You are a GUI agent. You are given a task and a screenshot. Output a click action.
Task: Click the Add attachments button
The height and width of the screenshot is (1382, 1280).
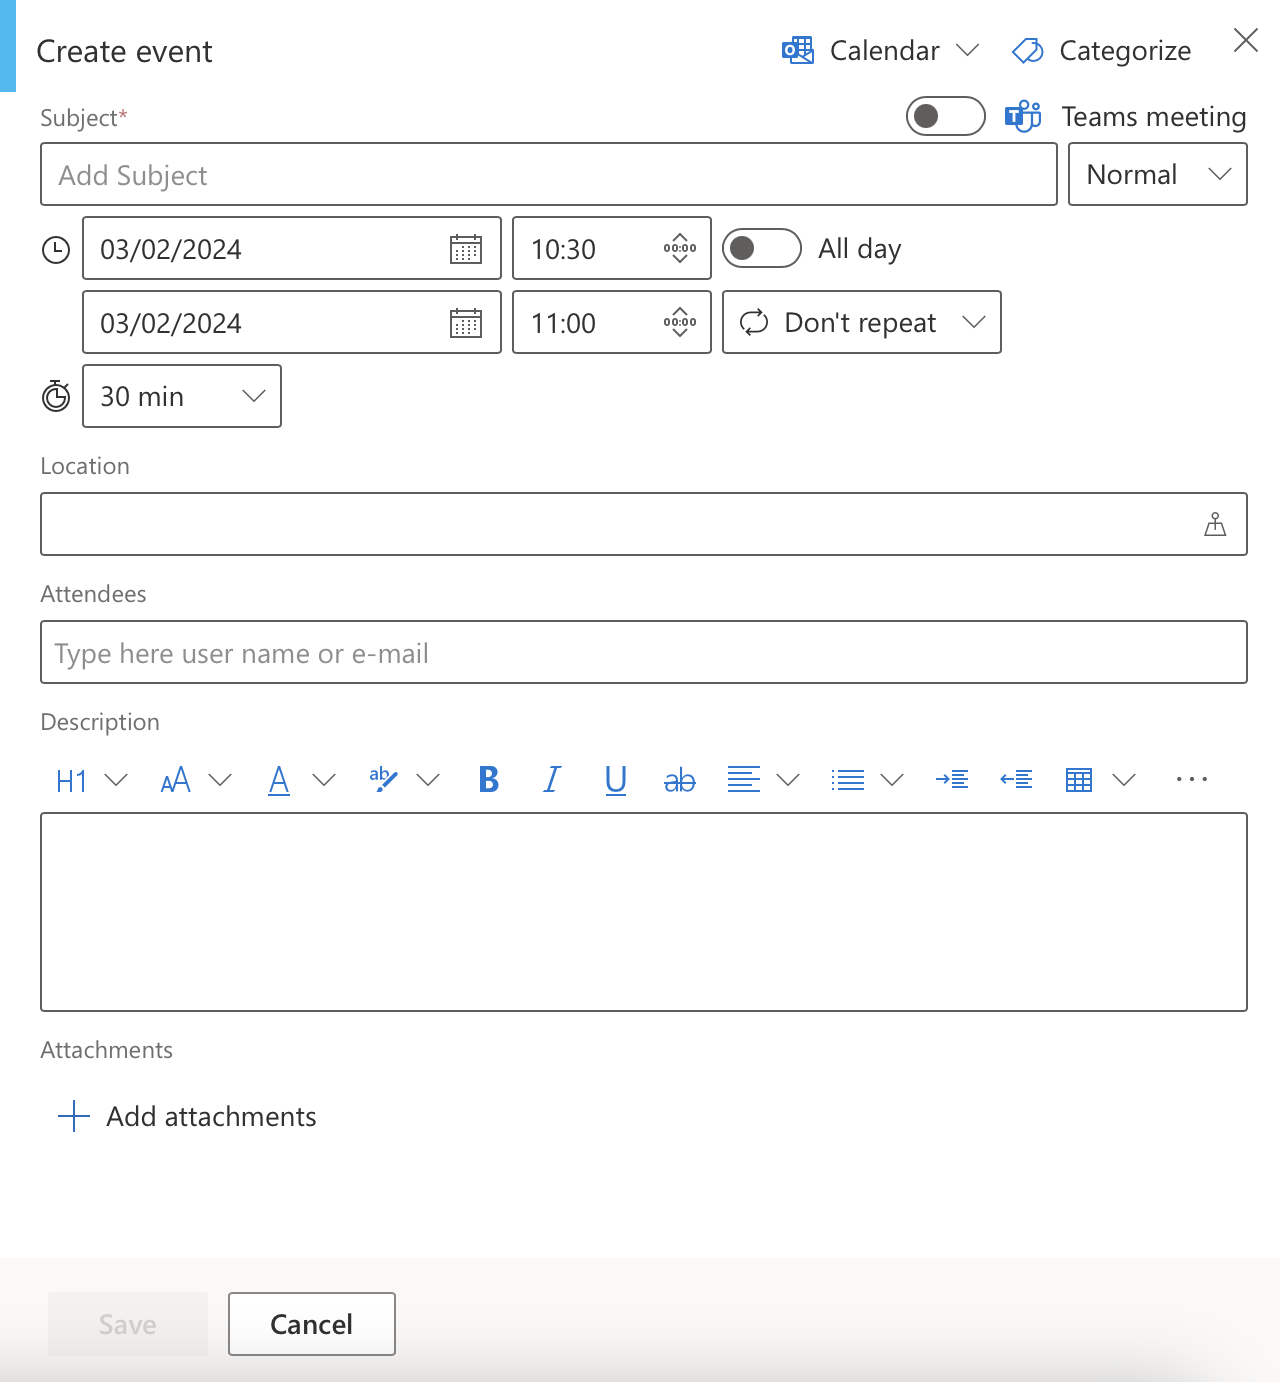click(x=186, y=1116)
